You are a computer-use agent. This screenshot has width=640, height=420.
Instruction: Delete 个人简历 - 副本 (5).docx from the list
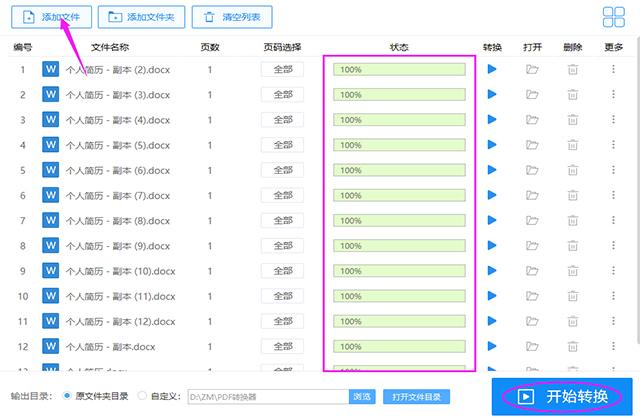(573, 145)
